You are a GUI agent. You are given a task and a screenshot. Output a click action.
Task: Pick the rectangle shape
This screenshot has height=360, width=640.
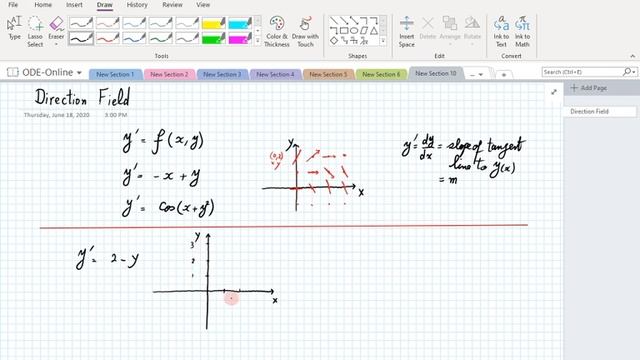click(x=344, y=31)
